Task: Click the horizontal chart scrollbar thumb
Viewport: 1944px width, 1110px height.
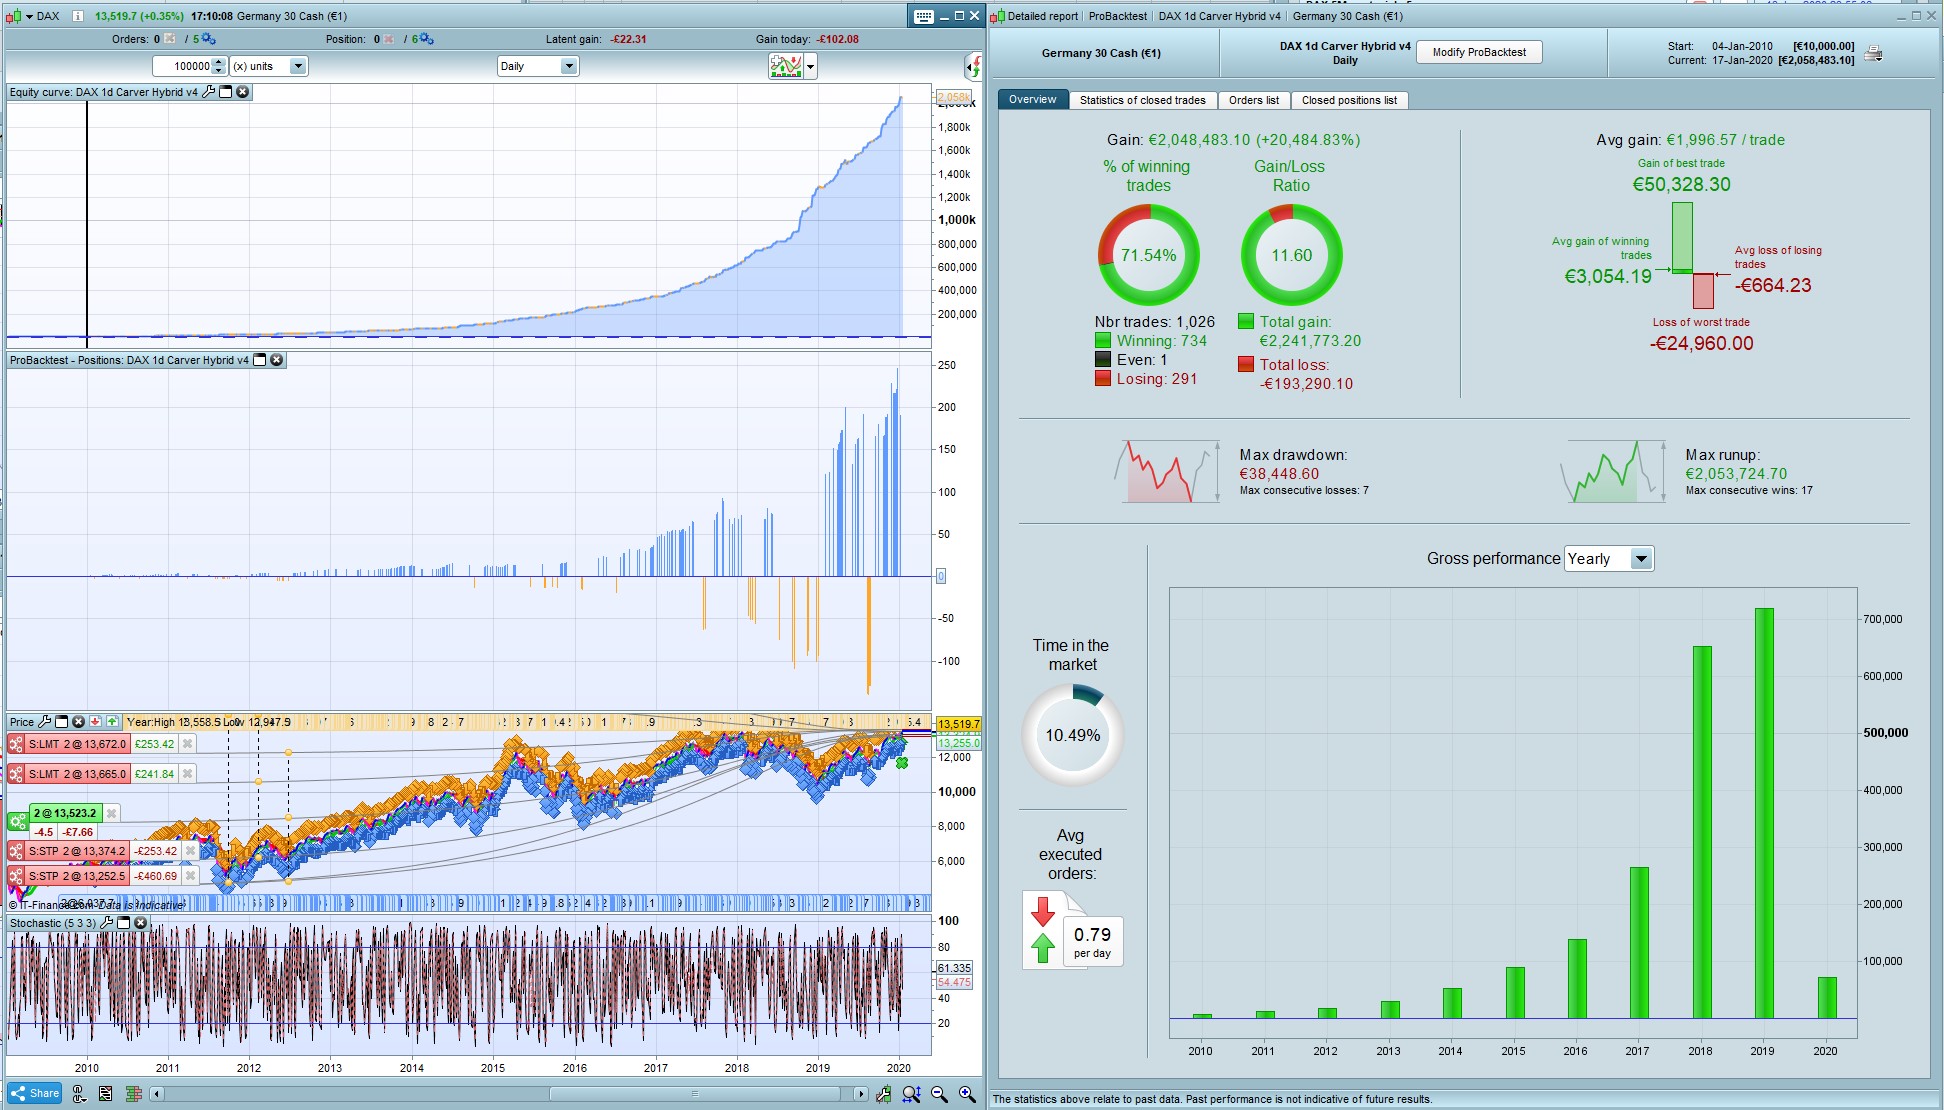Action: coord(695,1094)
